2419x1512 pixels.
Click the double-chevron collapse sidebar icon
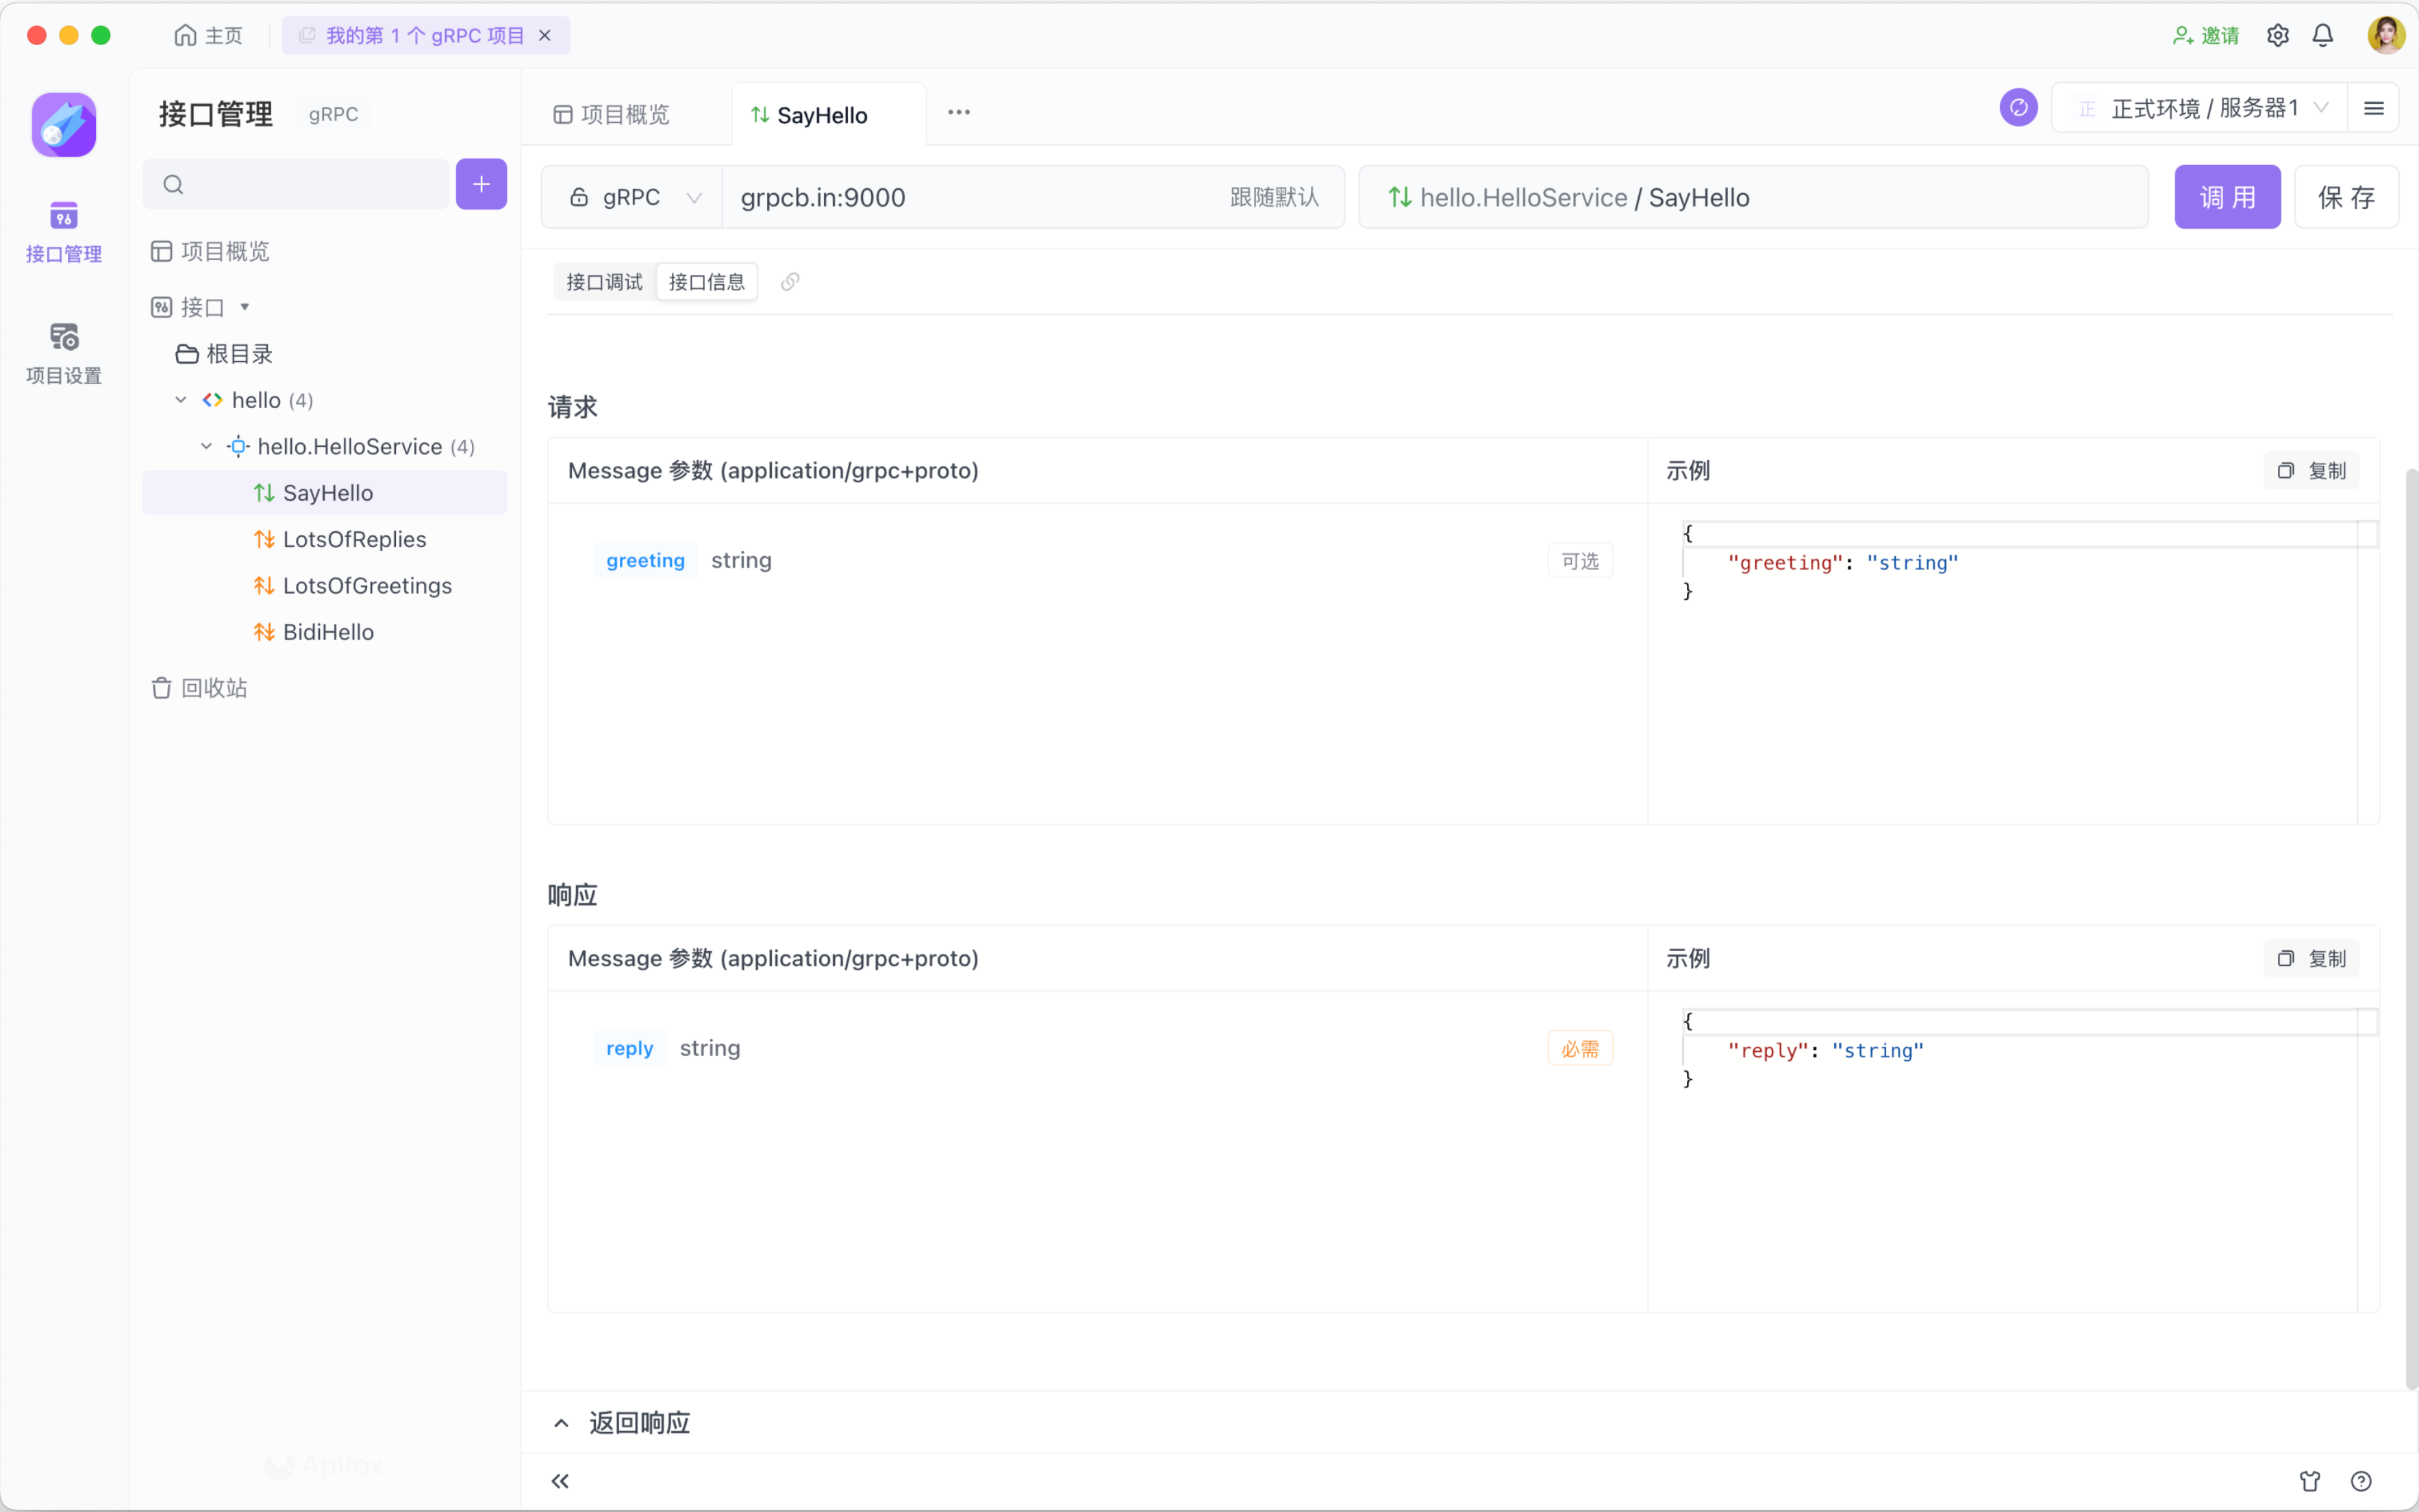(x=560, y=1481)
